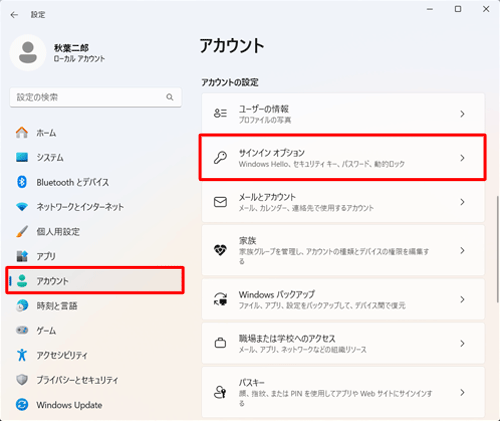Open ネットワークとインターネット settings
This screenshot has height=421, width=500.
point(95,207)
